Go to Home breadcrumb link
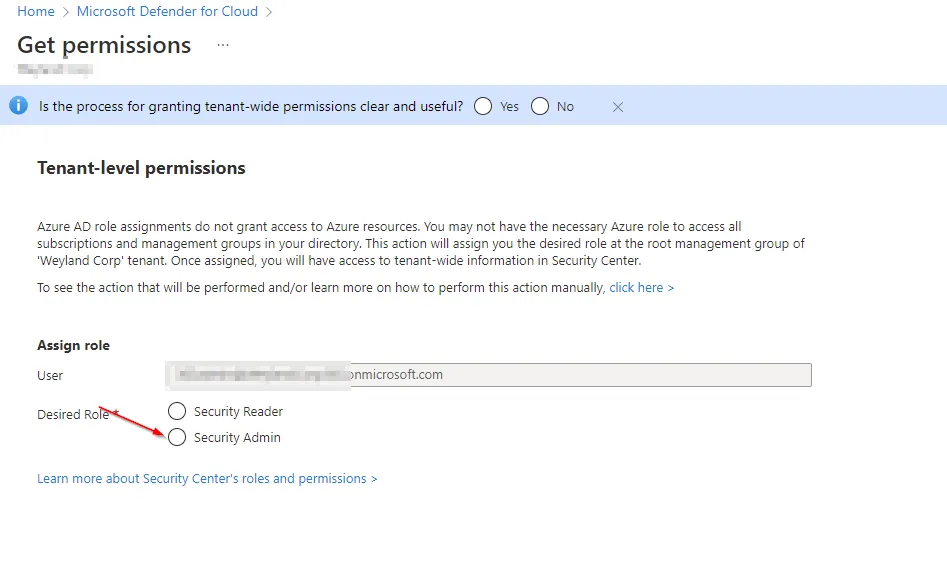This screenshot has height=570, width=947. click(x=36, y=11)
